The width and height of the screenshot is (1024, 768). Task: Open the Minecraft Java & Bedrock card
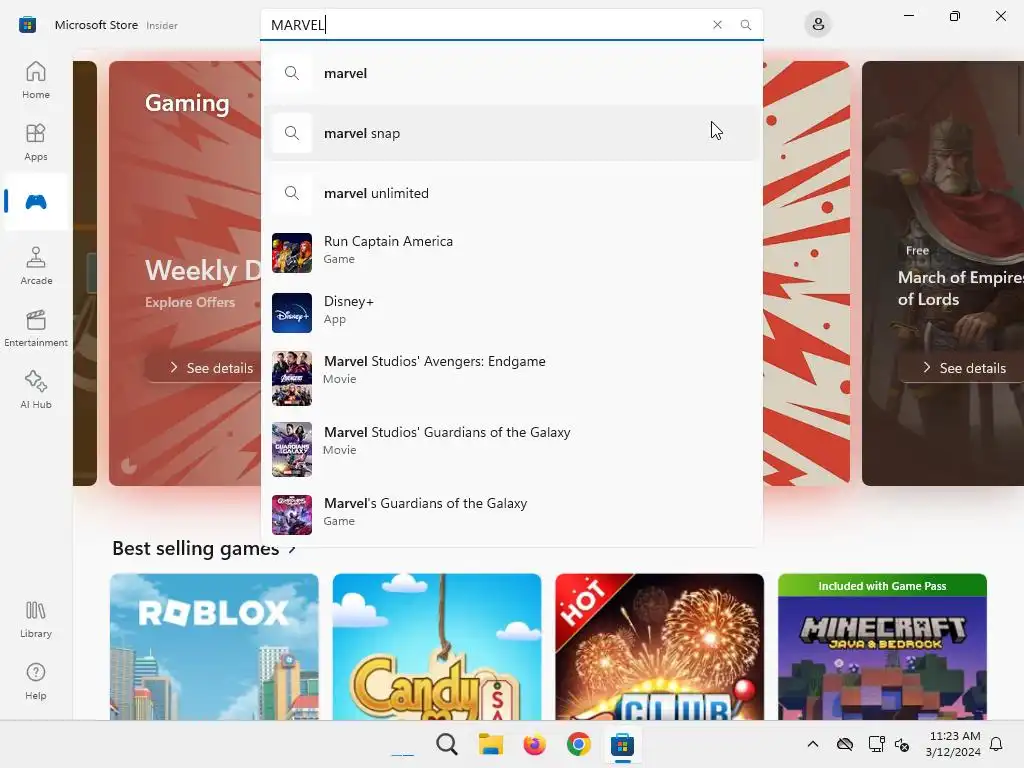click(x=882, y=647)
